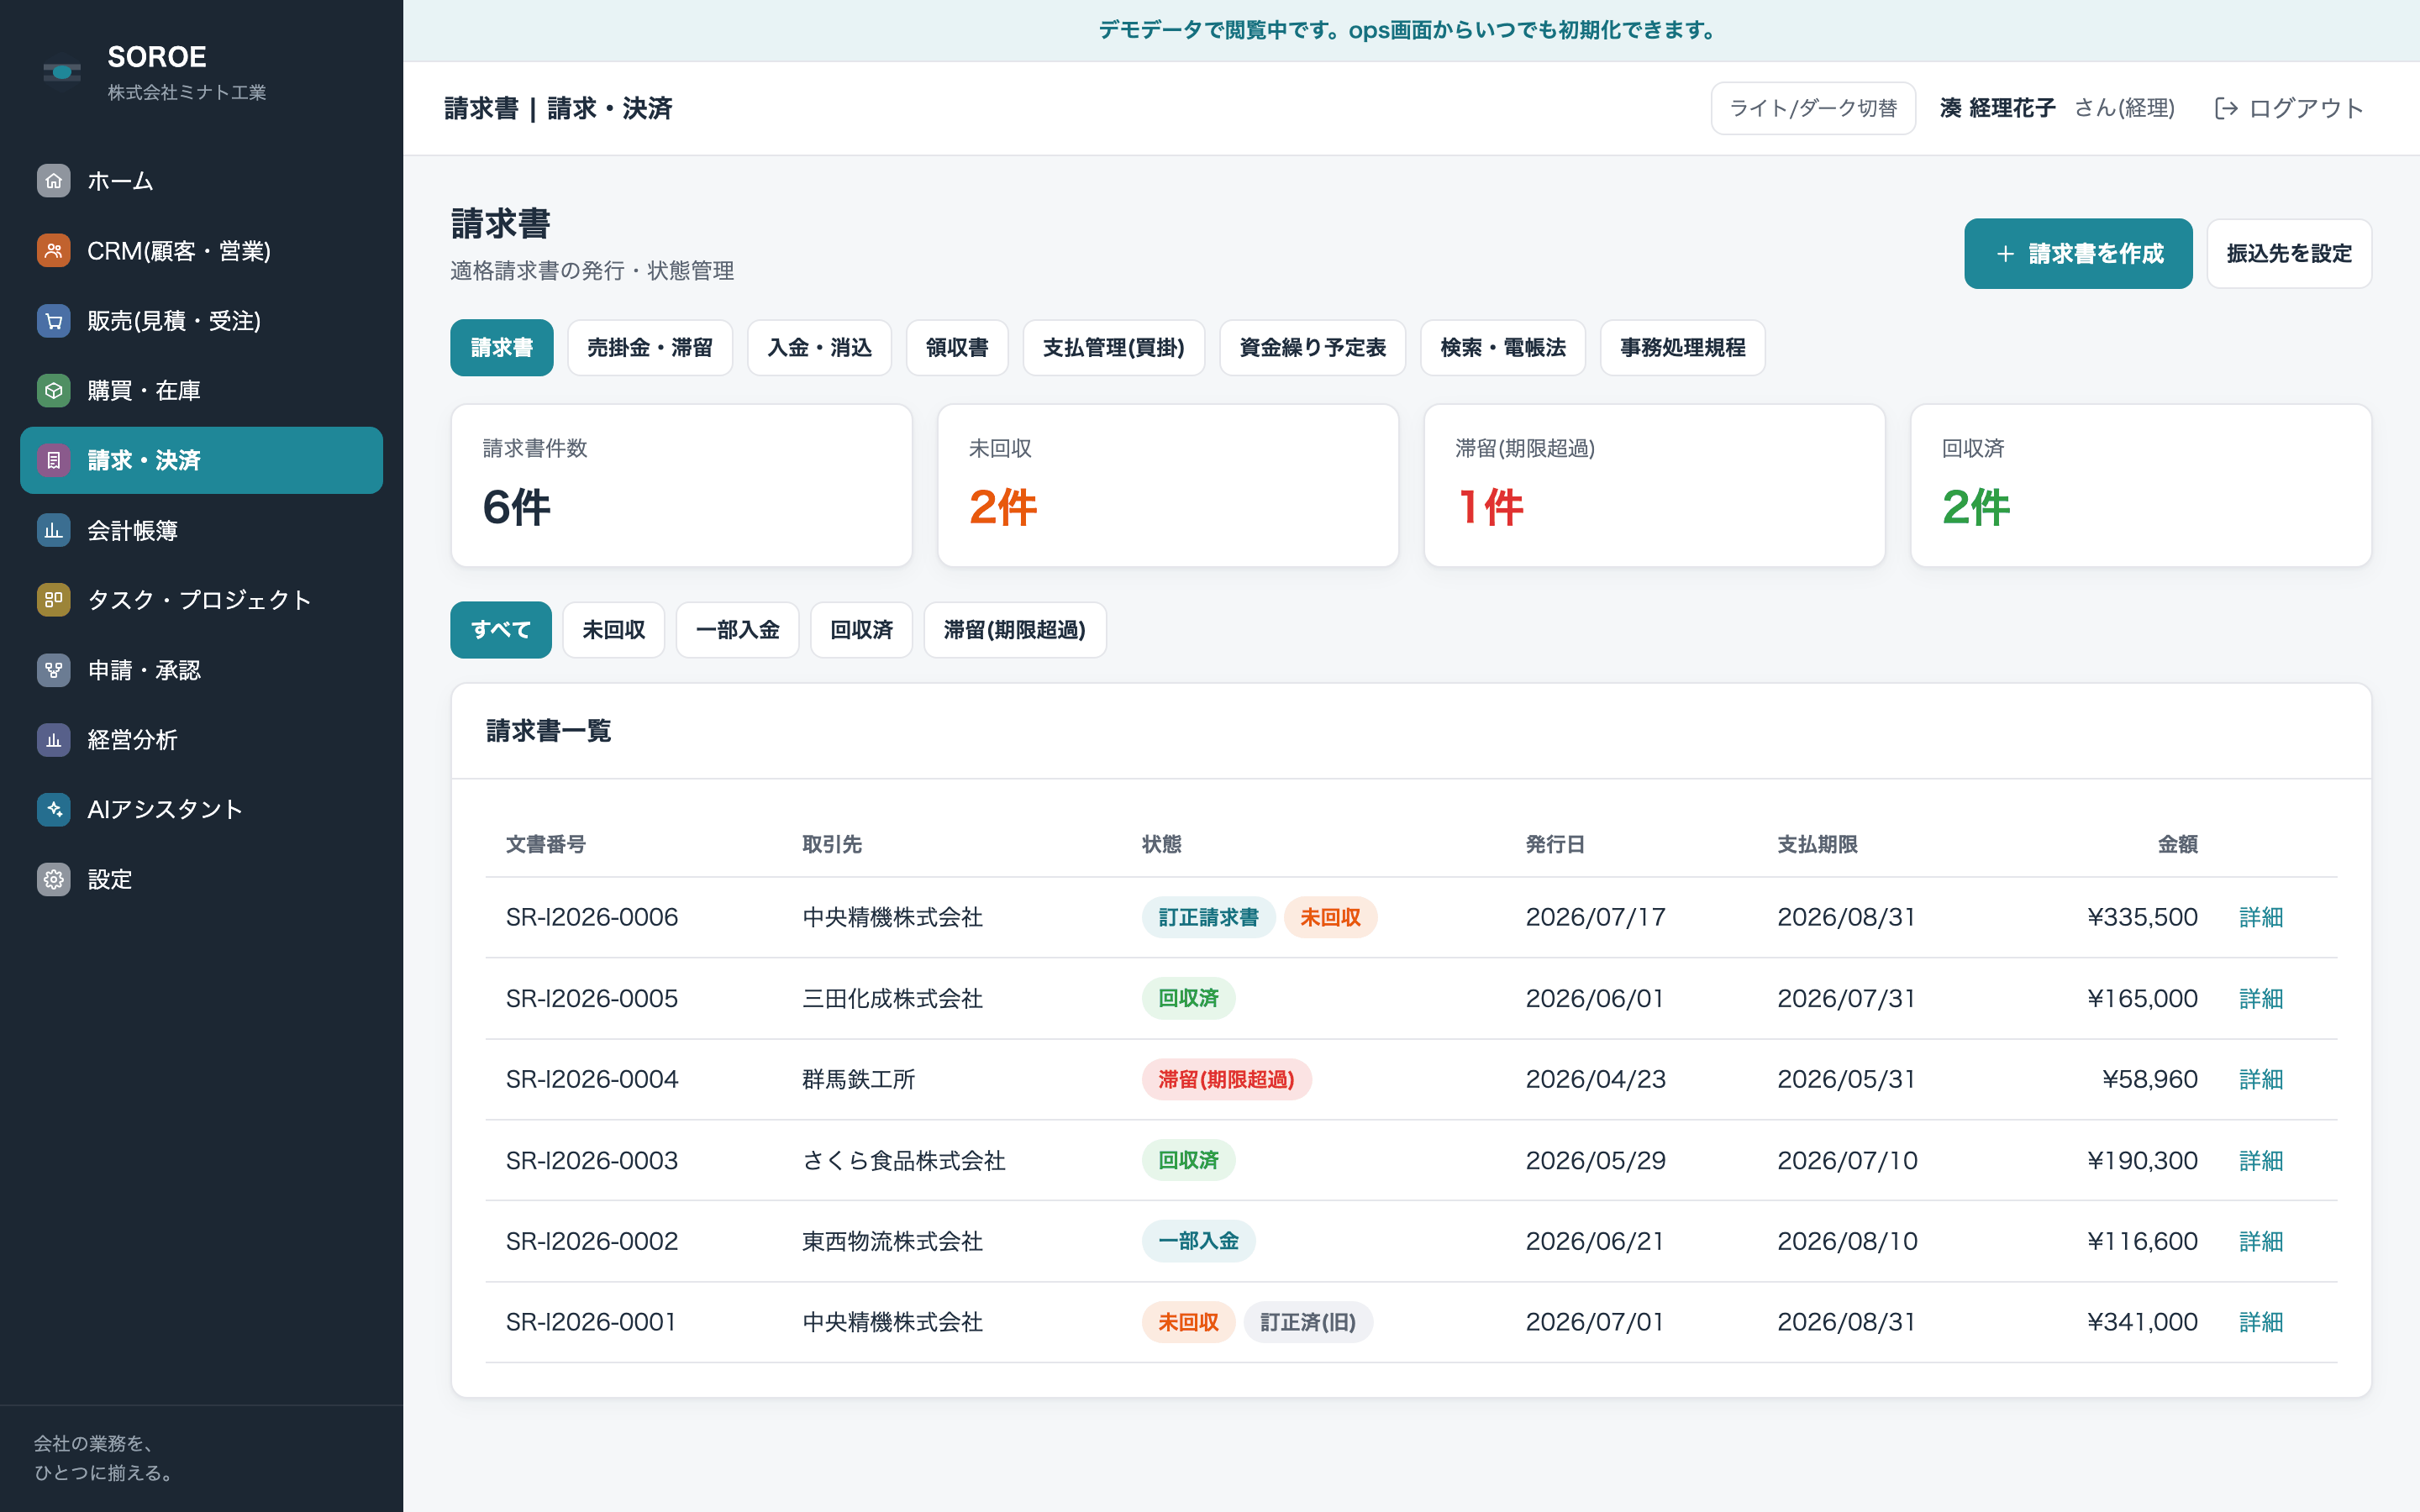
Task: Click the 請求書を作成 button
Action: click(x=2078, y=254)
